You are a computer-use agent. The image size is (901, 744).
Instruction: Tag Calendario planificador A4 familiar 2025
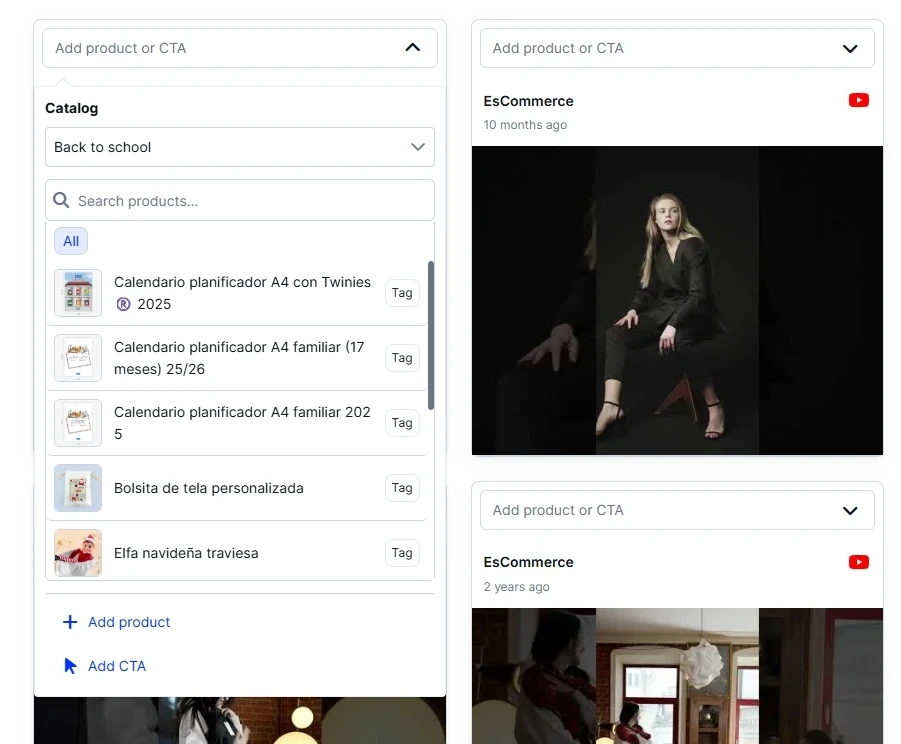point(402,423)
